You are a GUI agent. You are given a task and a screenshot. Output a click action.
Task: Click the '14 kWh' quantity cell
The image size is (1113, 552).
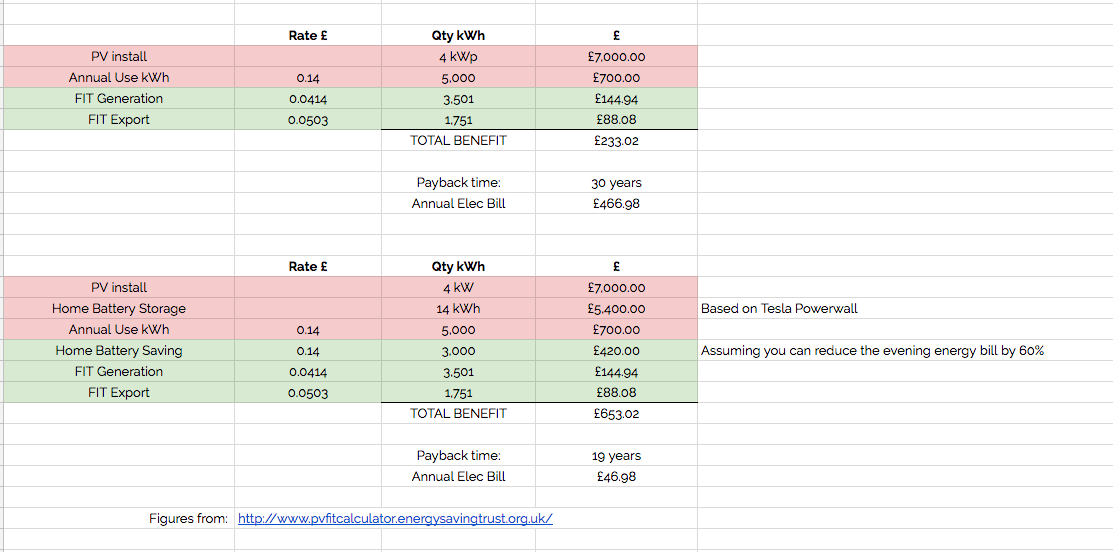click(458, 309)
